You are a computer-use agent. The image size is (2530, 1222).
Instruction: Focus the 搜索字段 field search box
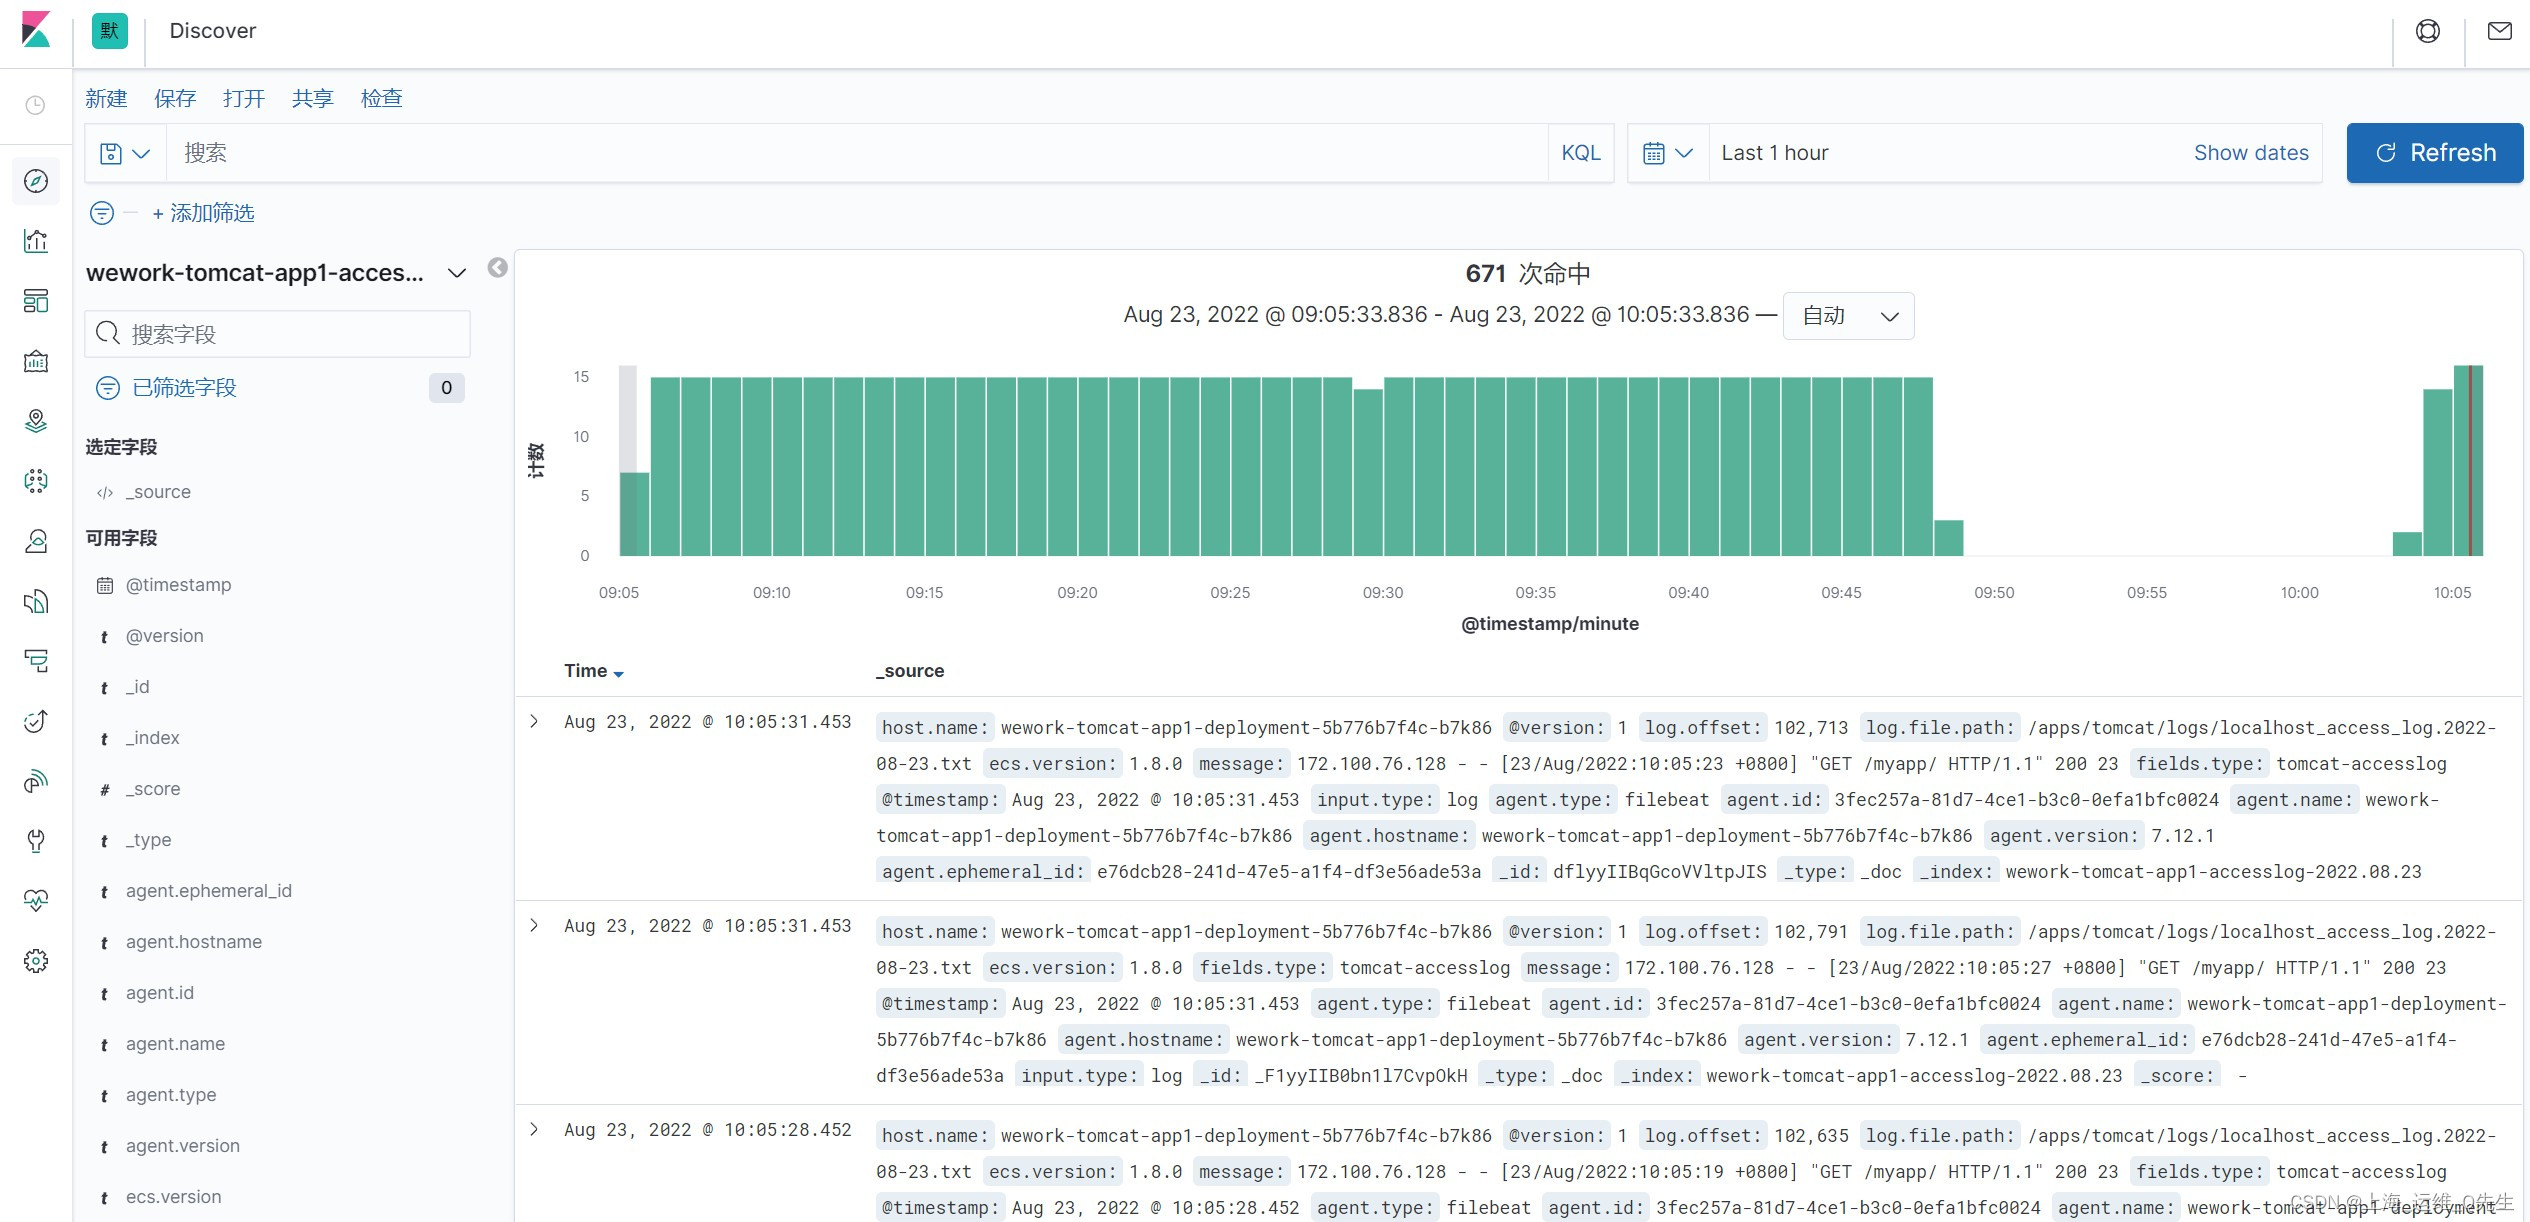tap(278, 334)
